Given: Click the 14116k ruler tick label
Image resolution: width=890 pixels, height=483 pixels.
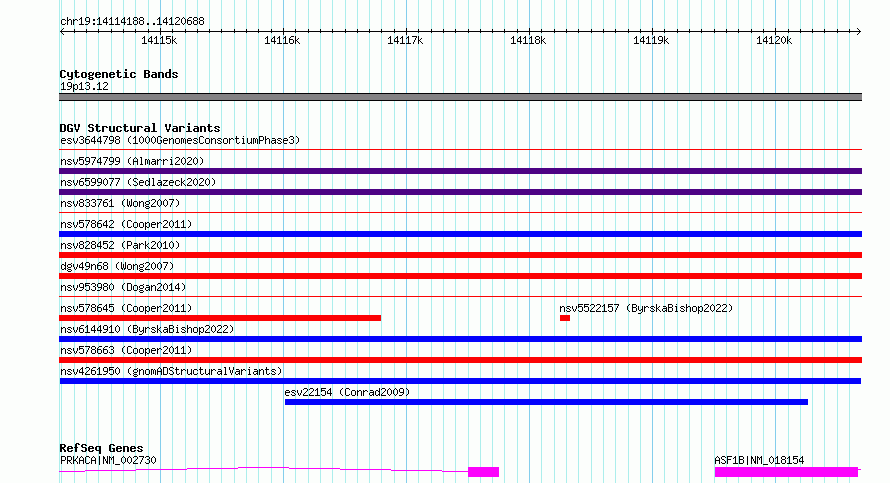Looking at the screenshot, I should (282, 40).
